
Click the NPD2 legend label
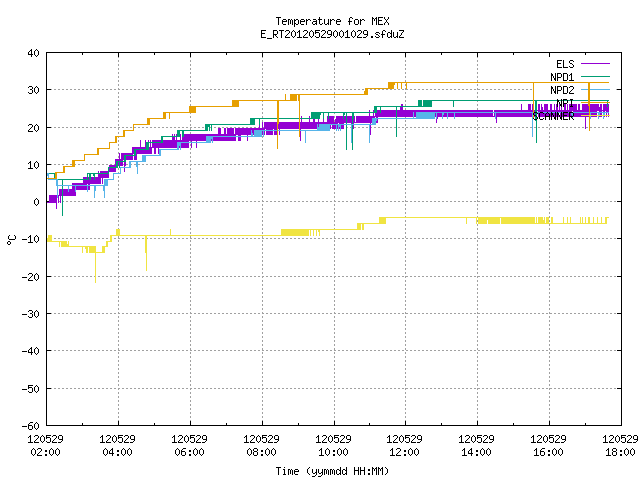tap(562, 90)
